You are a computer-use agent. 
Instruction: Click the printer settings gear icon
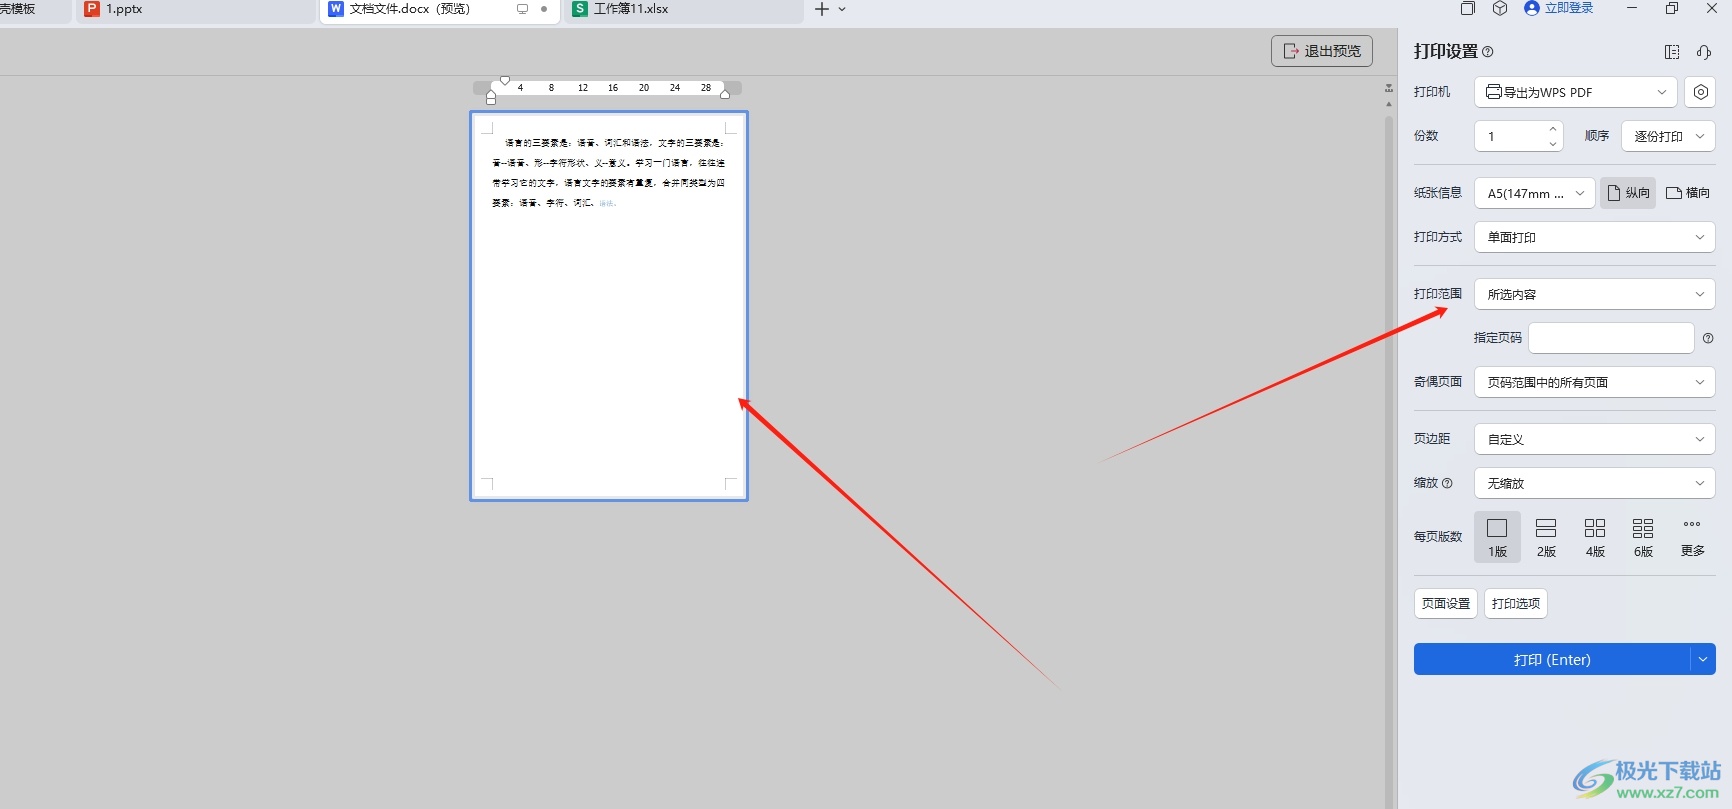(x=1700, y=92)
